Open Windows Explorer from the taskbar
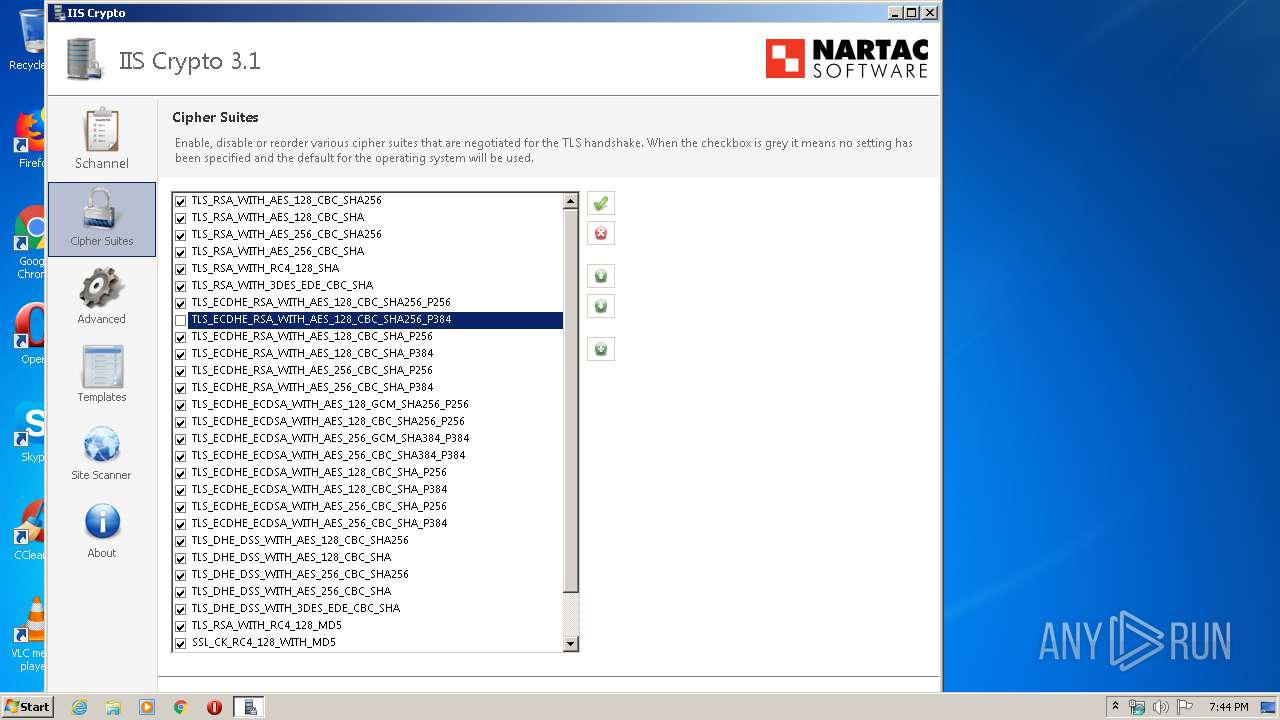This screenshot has height=720, width=1280. [113, 707]
